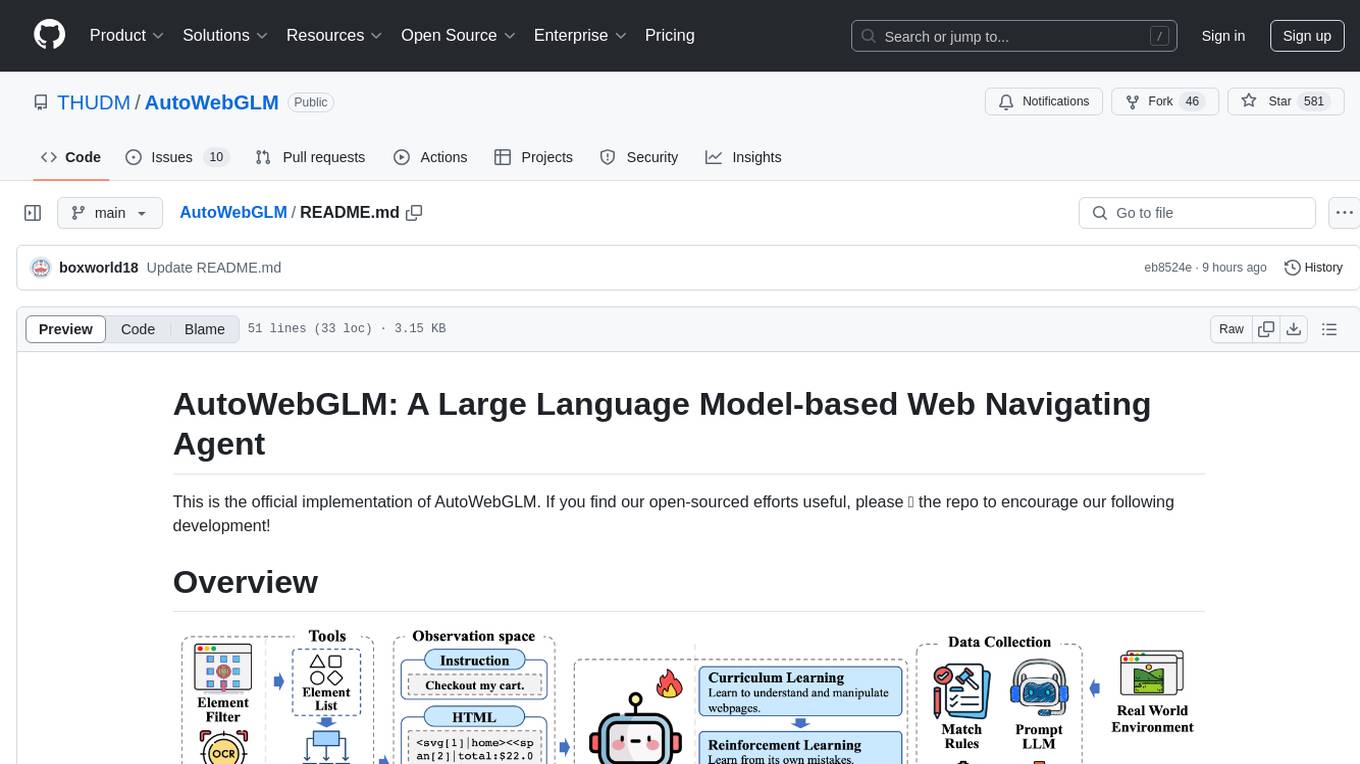Click the Sign up button
Screen dimensions: 1360x764
click(x=1307, y=36)
